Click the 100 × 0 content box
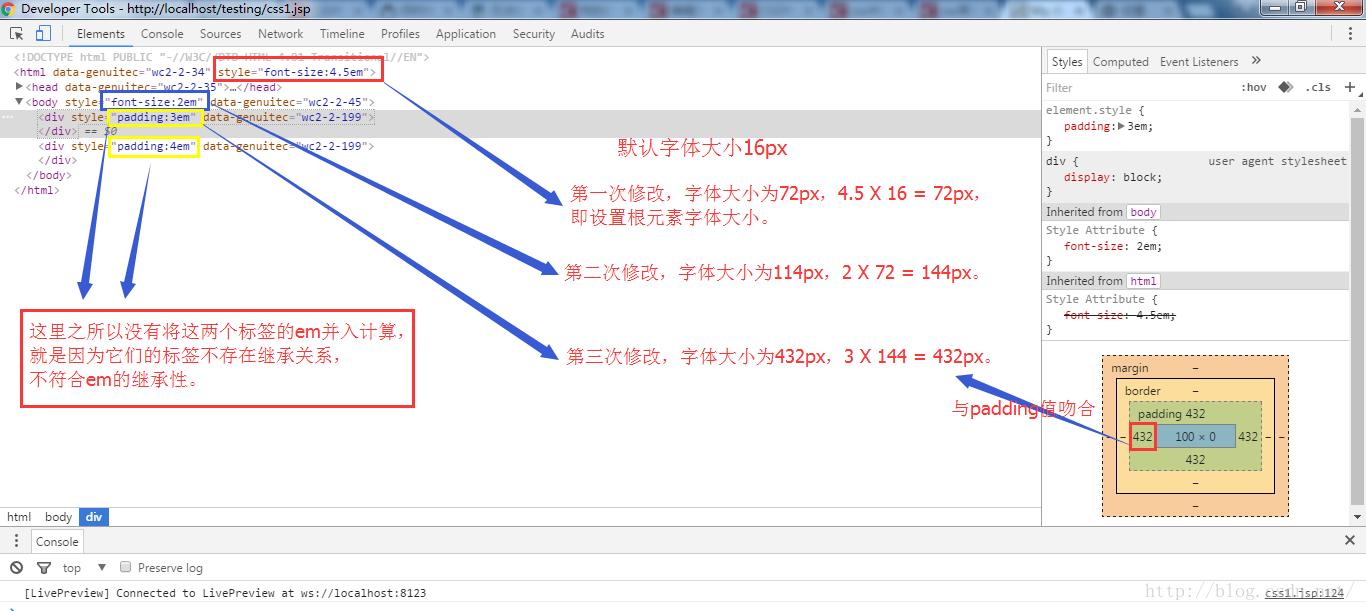 coord(1196,436)
